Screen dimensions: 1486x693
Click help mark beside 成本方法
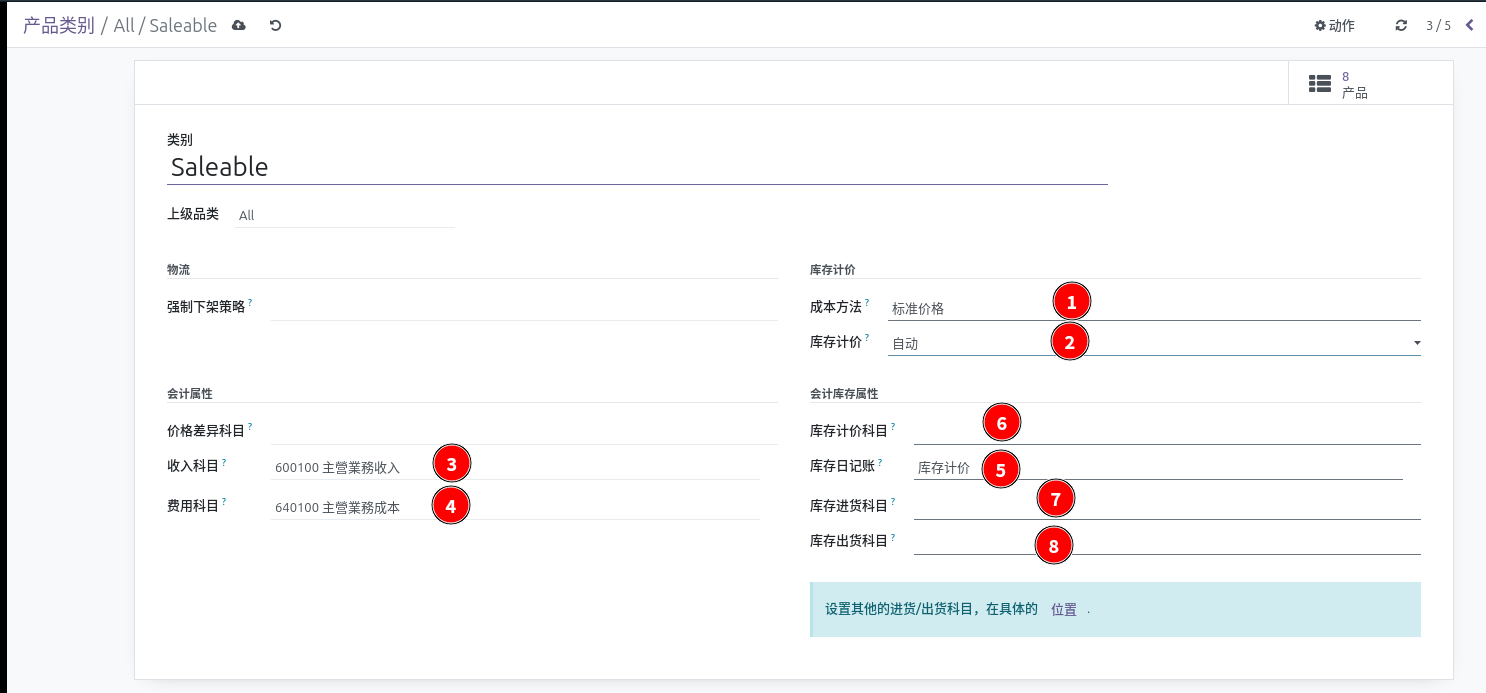pos(867,302)
